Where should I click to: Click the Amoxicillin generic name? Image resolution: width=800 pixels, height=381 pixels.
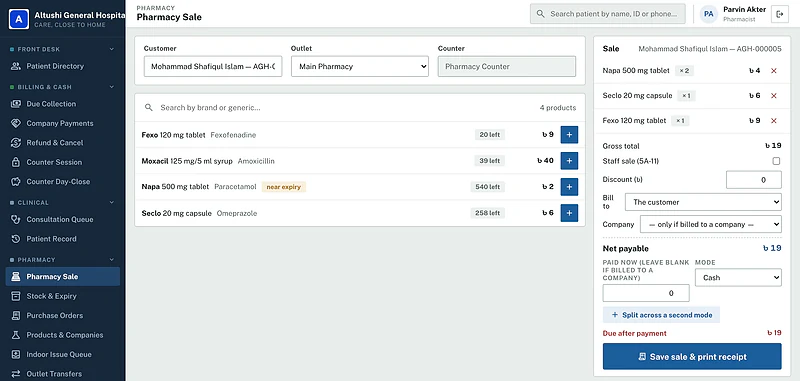256,161
